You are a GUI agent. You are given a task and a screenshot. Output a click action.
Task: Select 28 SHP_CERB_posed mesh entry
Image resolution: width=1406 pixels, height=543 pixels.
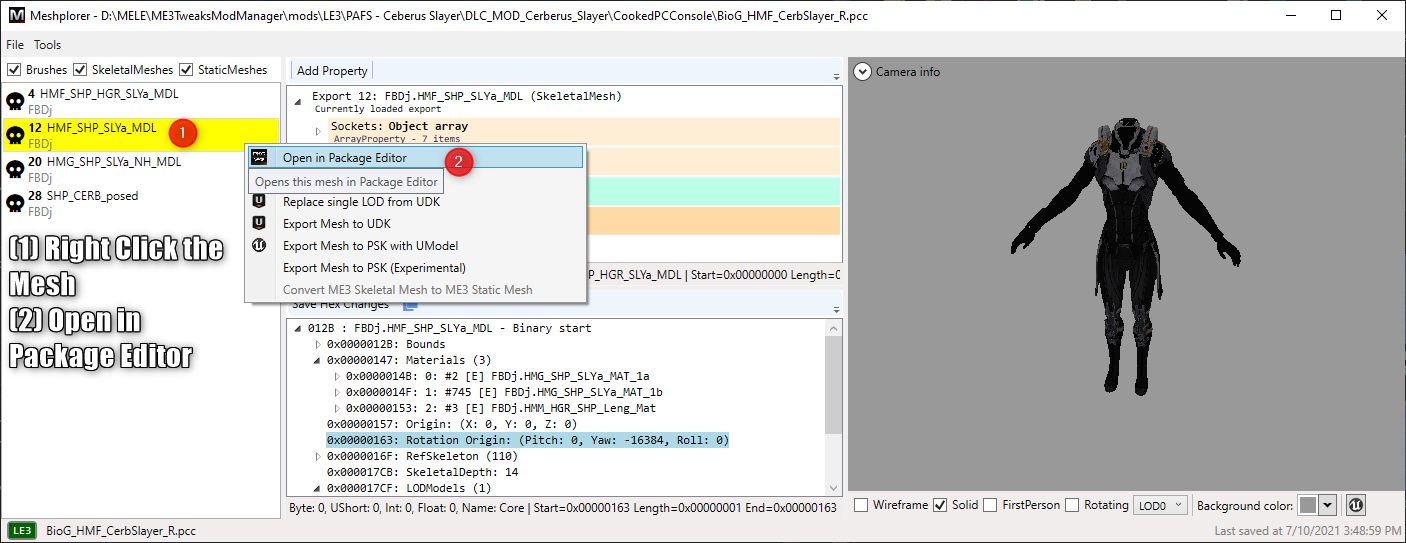[141, 203]
